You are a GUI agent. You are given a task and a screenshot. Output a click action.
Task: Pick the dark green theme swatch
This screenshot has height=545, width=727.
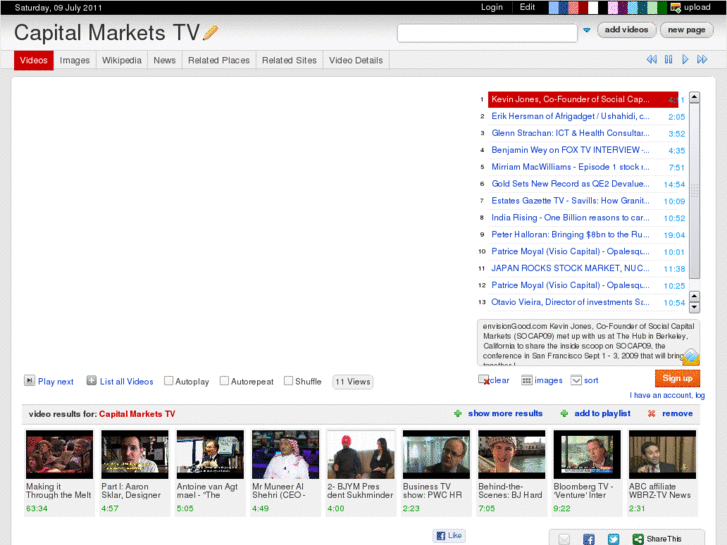point(662,7)
